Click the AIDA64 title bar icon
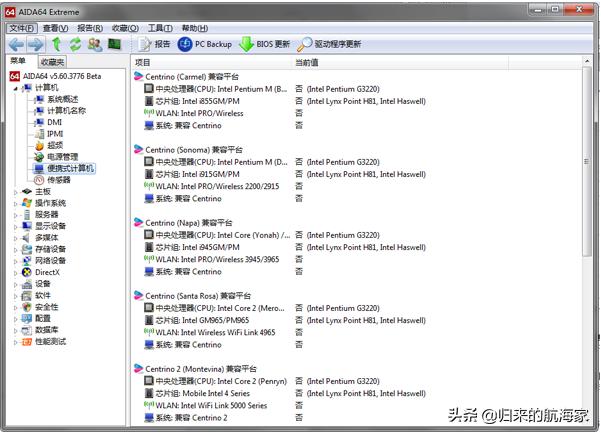Viewport: 601px width, 435px height. click(10, 12)
